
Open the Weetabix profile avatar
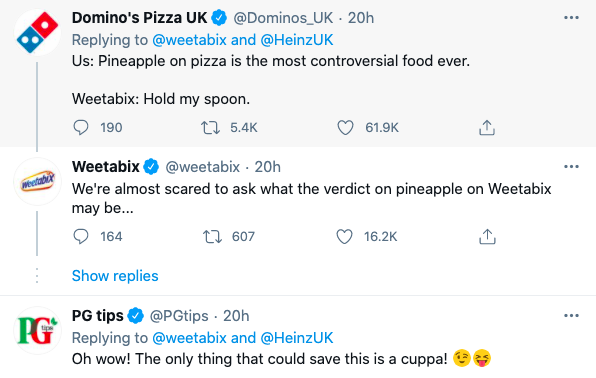click(x=37, y=182)
